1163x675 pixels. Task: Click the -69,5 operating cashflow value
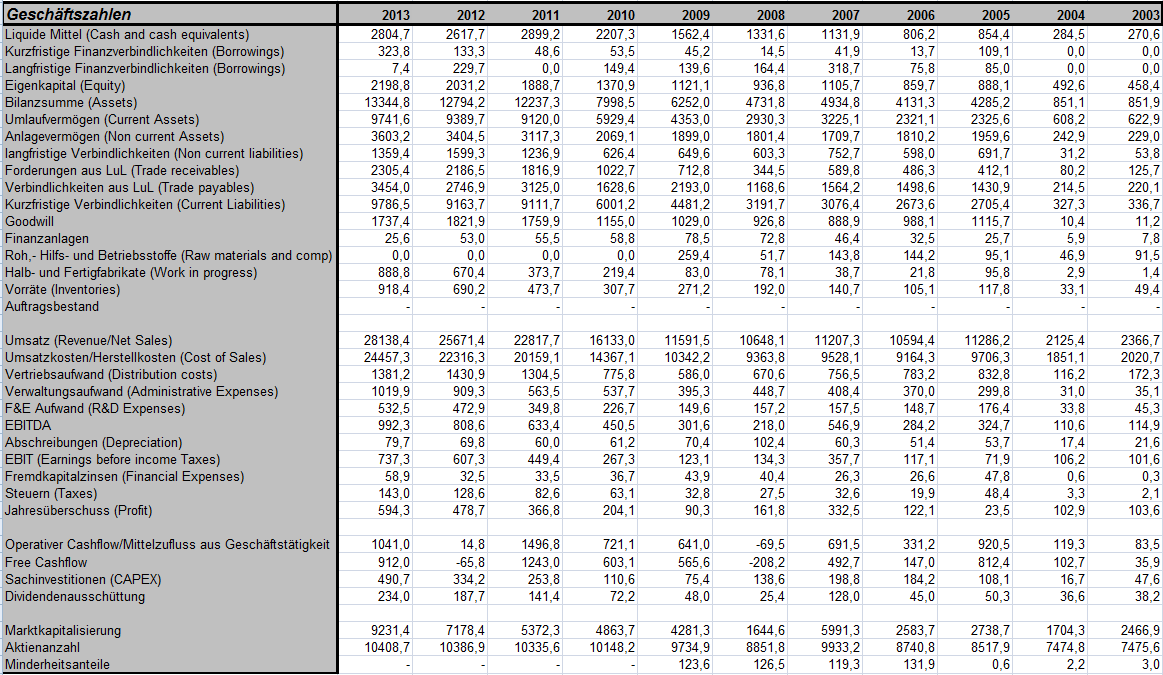pyautogui.click(x=770, y=545)
